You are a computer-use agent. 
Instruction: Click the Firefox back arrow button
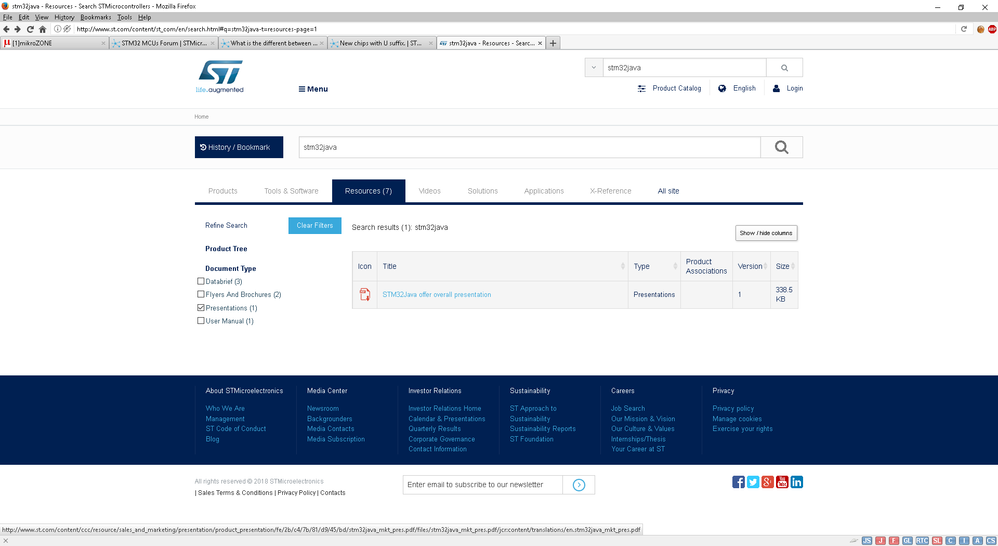[x=6, y=29]
